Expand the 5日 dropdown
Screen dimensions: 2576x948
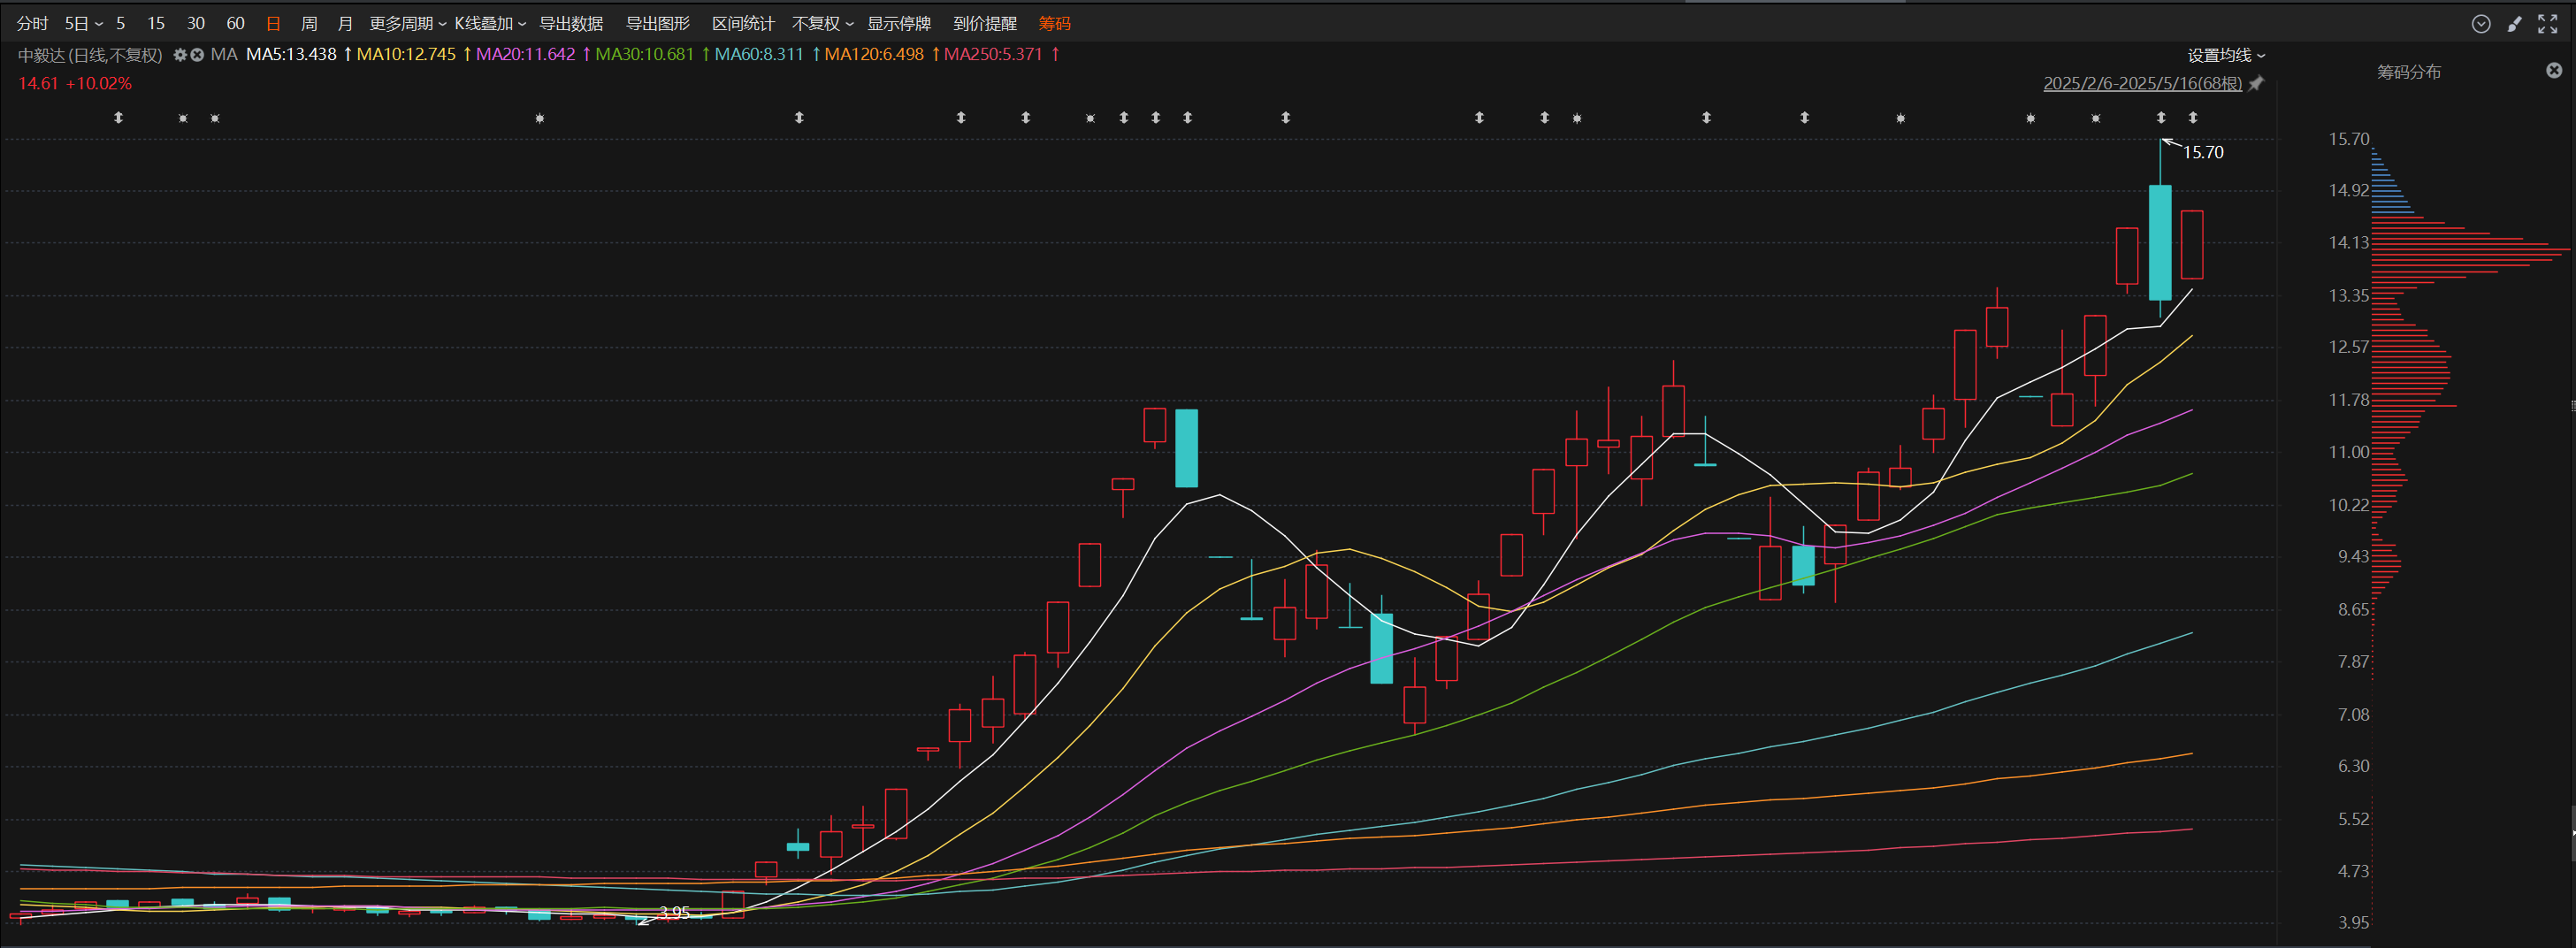[84, 23]
